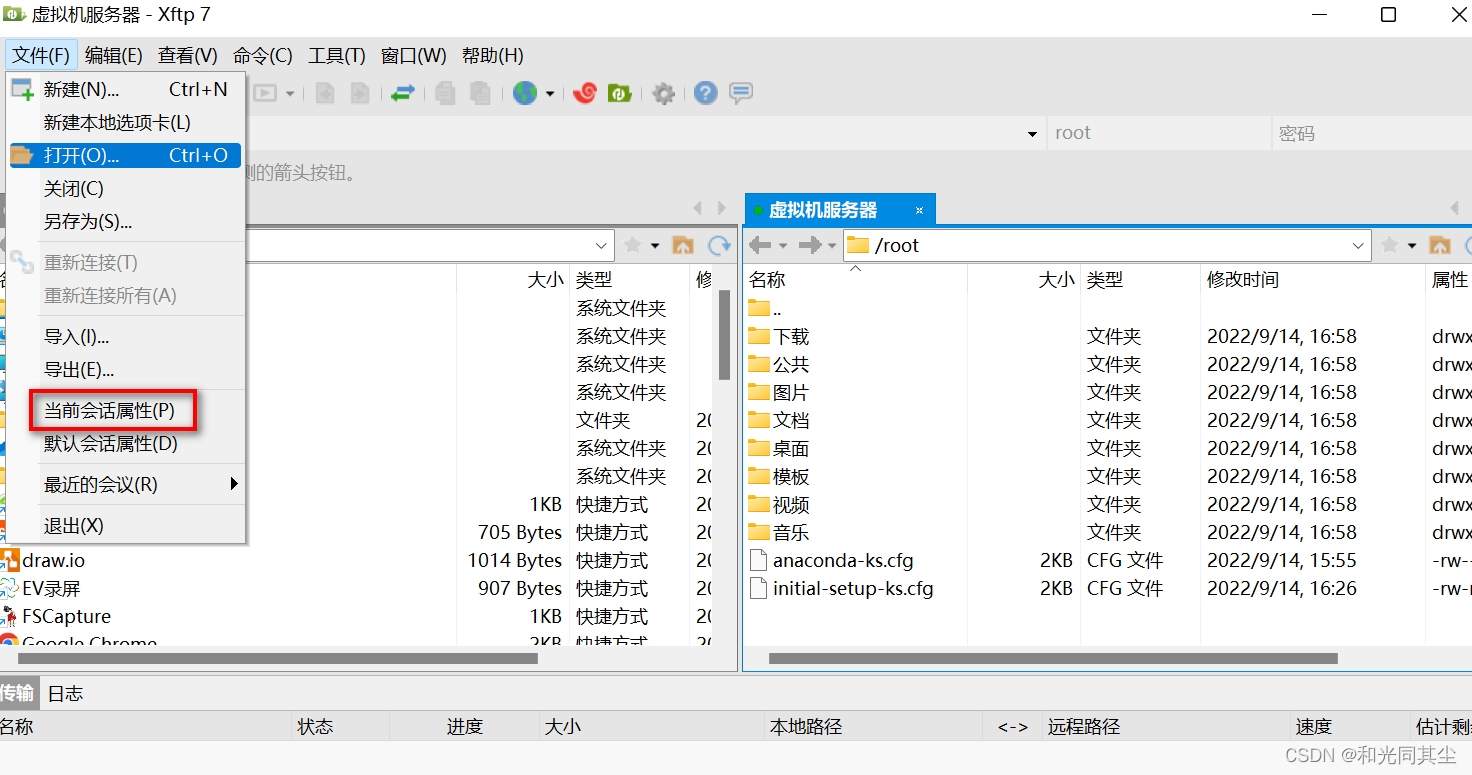Viewport: 1472px width, 775px height.
Task: Open the remote back-history dropdown arrow
Action: point(783,245)
